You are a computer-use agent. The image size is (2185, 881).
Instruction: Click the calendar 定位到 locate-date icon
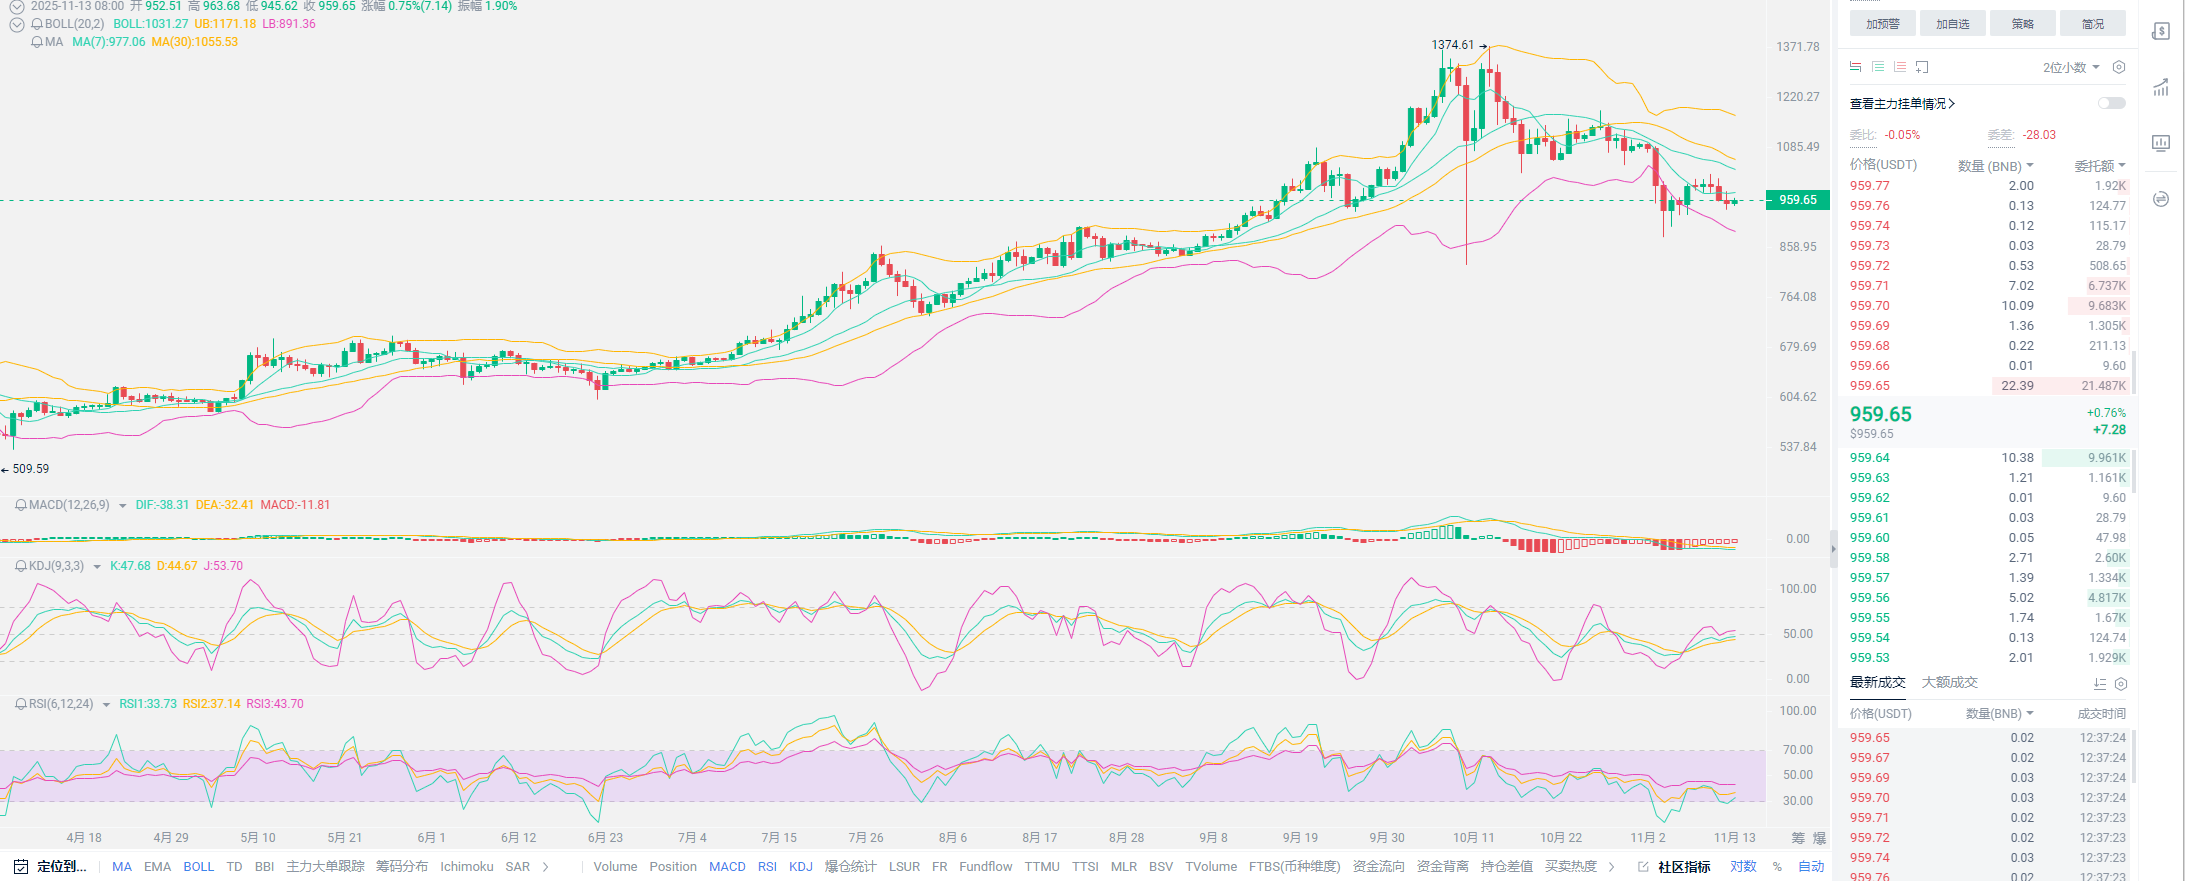(x=21, y=866)
